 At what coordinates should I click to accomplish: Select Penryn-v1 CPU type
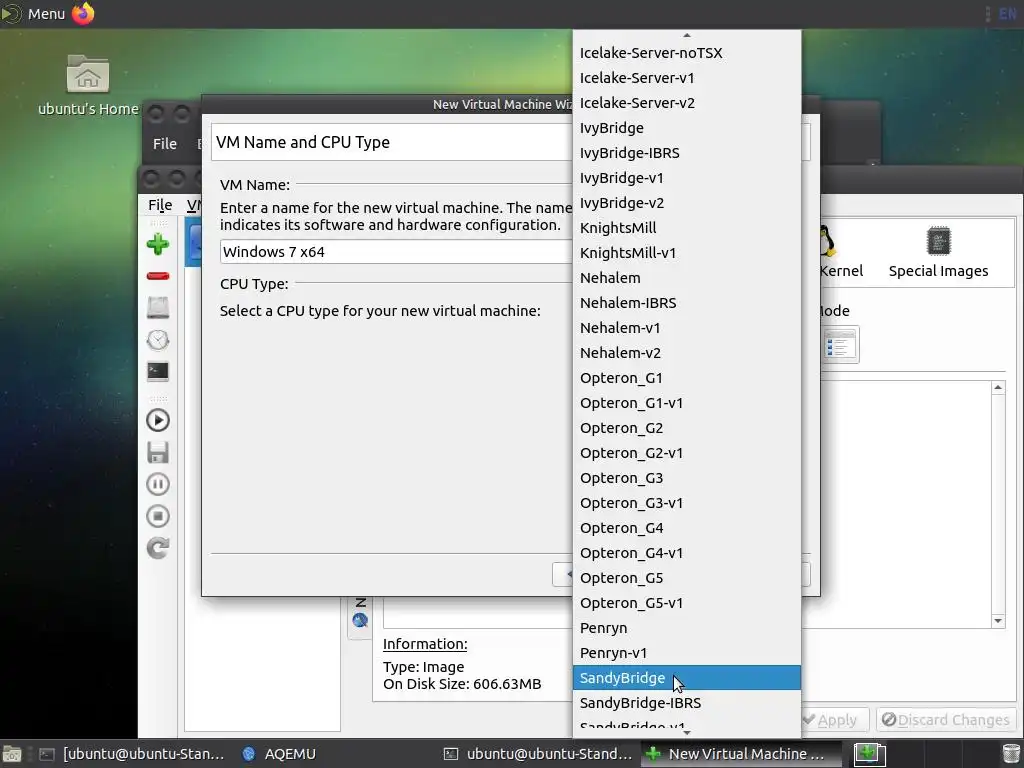(x=686, y=653)
